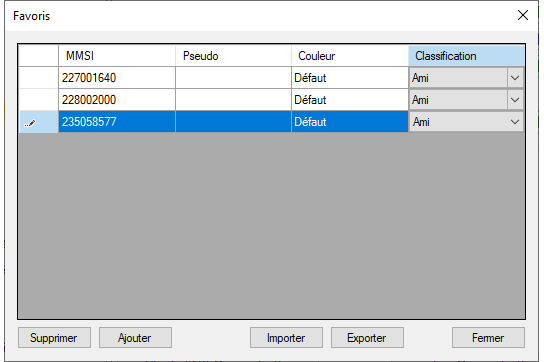
Task: Select the MMSI cell 227001640
Action: pyautogui.click(x=117, y=78)
